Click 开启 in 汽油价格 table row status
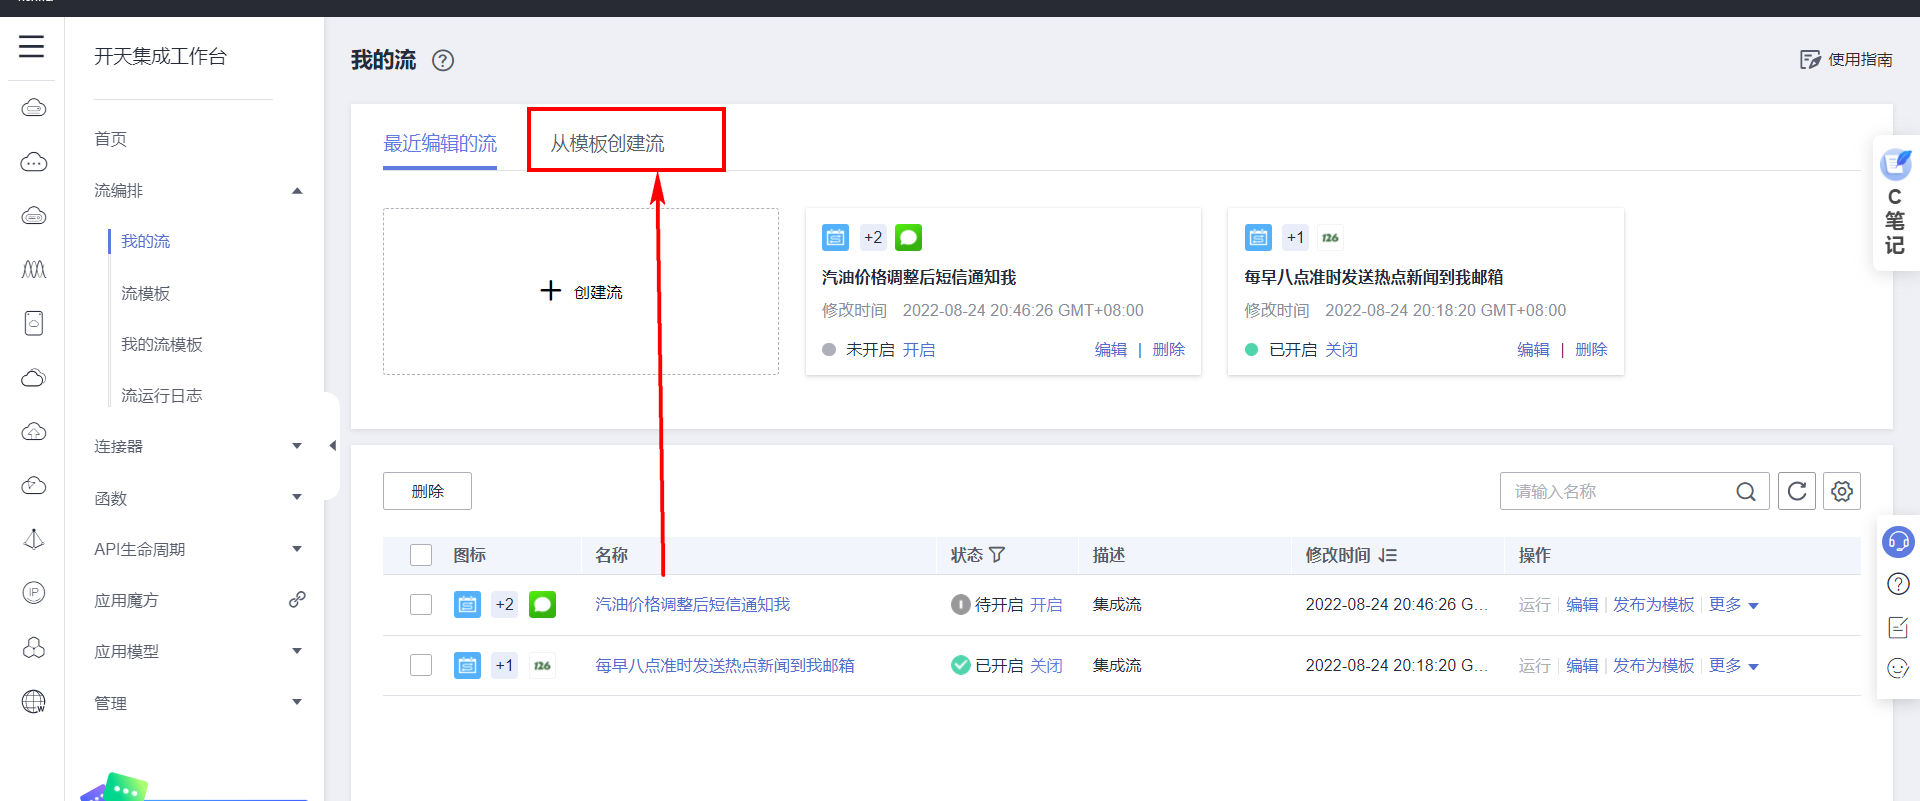1920x801 pixels. [x=1046, y=605]
